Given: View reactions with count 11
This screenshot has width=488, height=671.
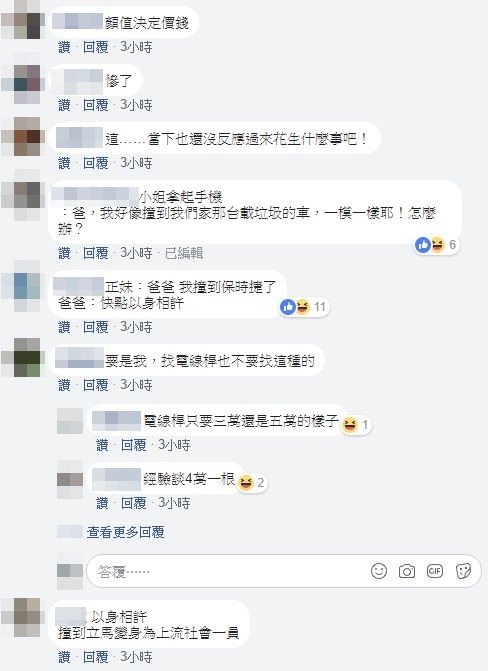Looking at the screenshot, I should (304, 306).
